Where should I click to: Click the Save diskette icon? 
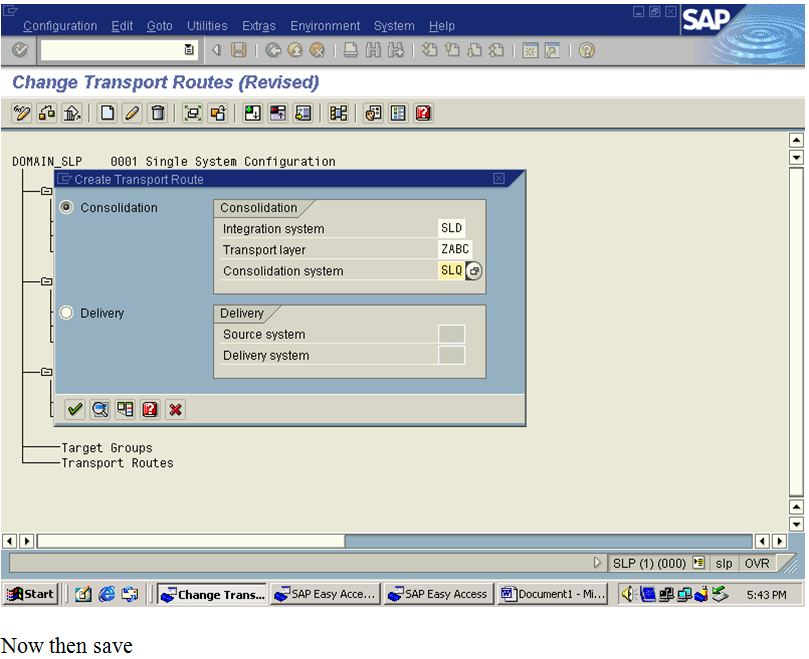click(238, 50)
